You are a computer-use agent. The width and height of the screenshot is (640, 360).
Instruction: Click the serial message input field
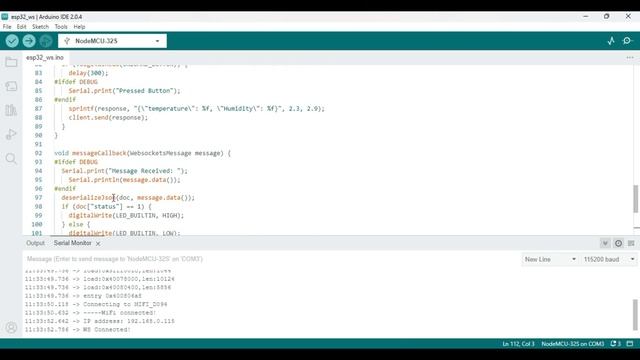pyautogui.click(x=271, y=259)
